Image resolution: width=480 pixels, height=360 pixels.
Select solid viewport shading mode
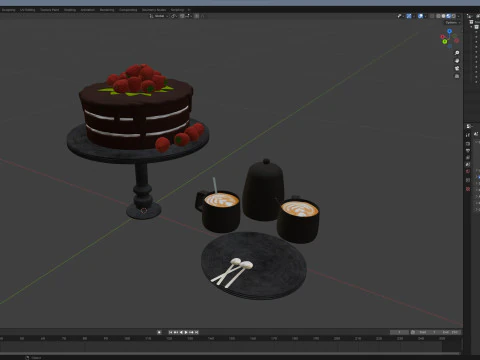point(444,16)
